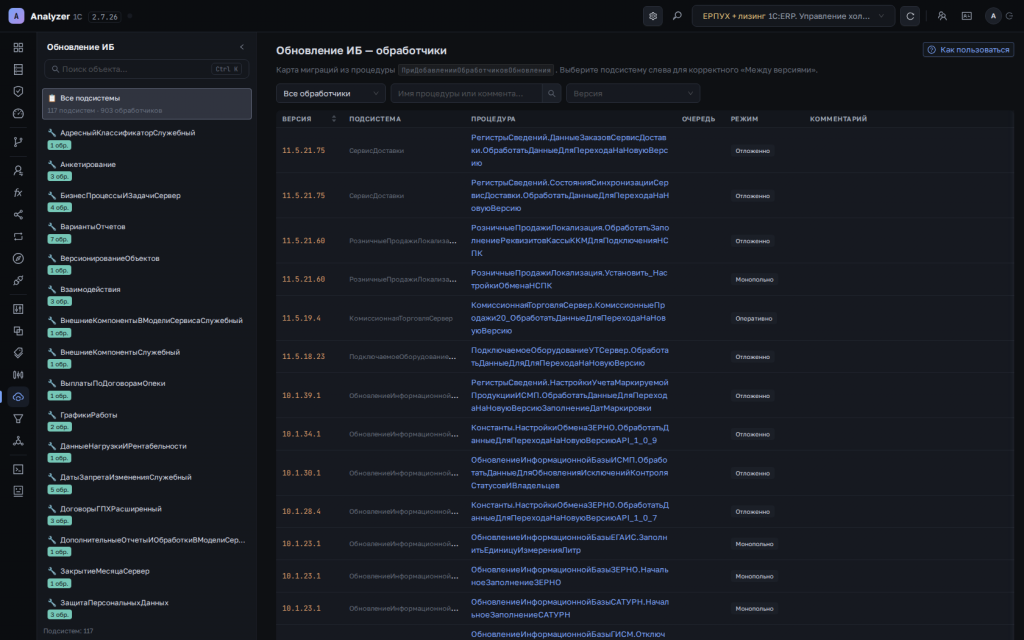Screen dimensions: 1024x640
Task: Open the funnel filter icon in sidebar
Action: pos(18,419)
